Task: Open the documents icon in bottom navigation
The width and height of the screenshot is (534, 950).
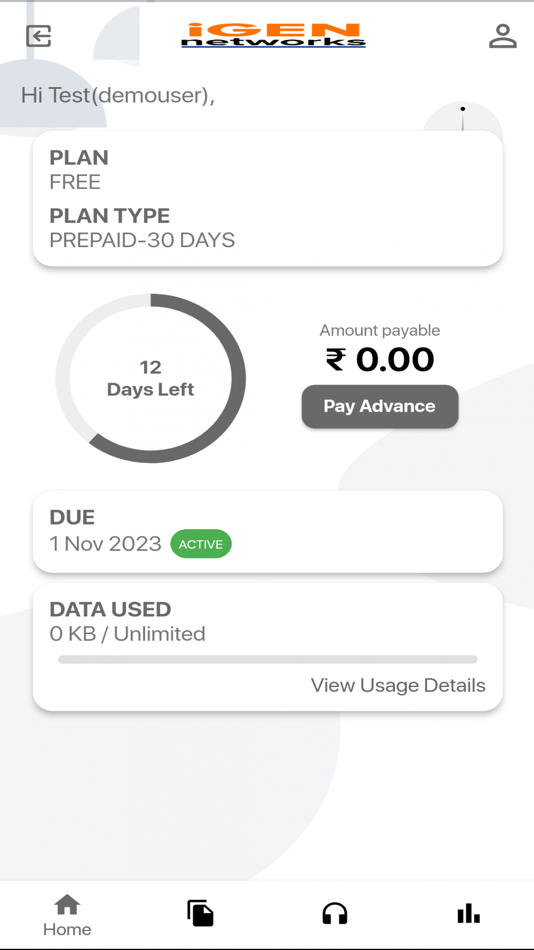Action: point(200,913)
